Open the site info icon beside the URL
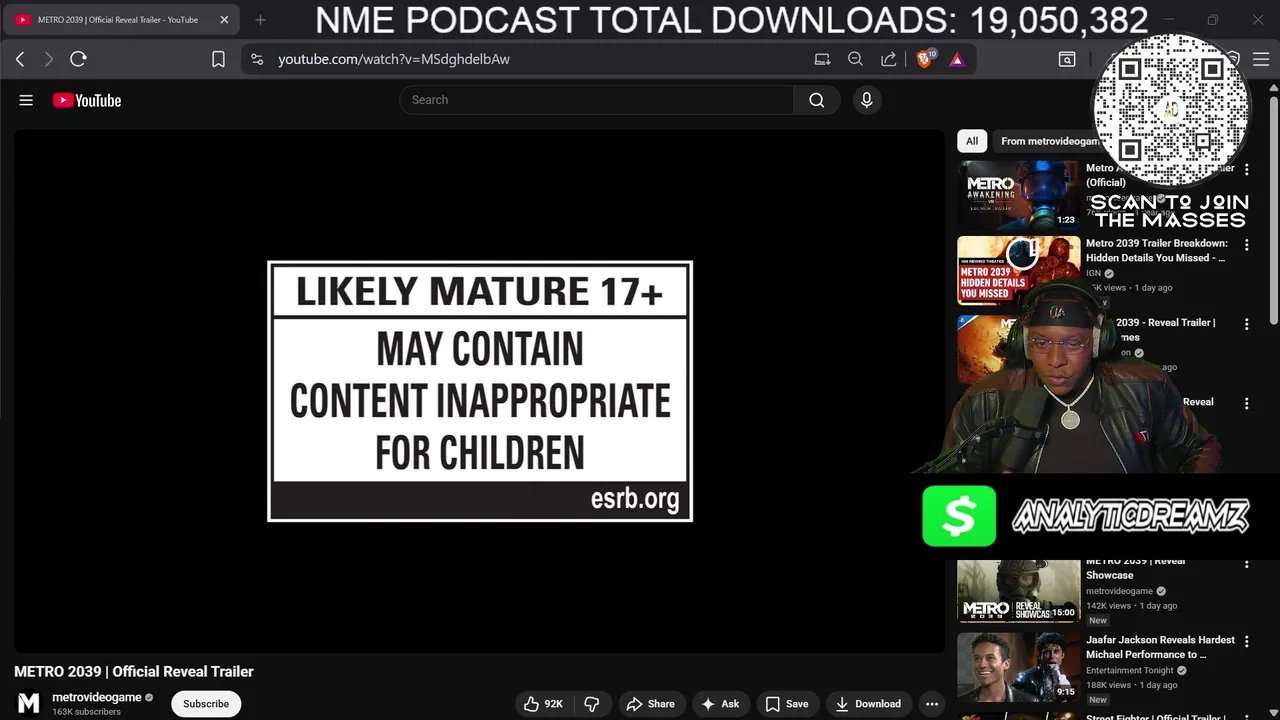1280x720 pixels. (257, 59)
